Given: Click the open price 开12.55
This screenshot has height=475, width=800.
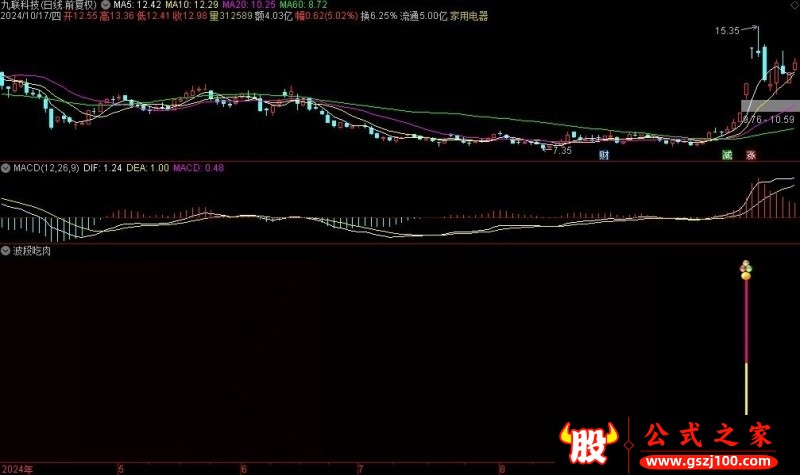Looking at the screenshot, I should [x=81, y=16].
